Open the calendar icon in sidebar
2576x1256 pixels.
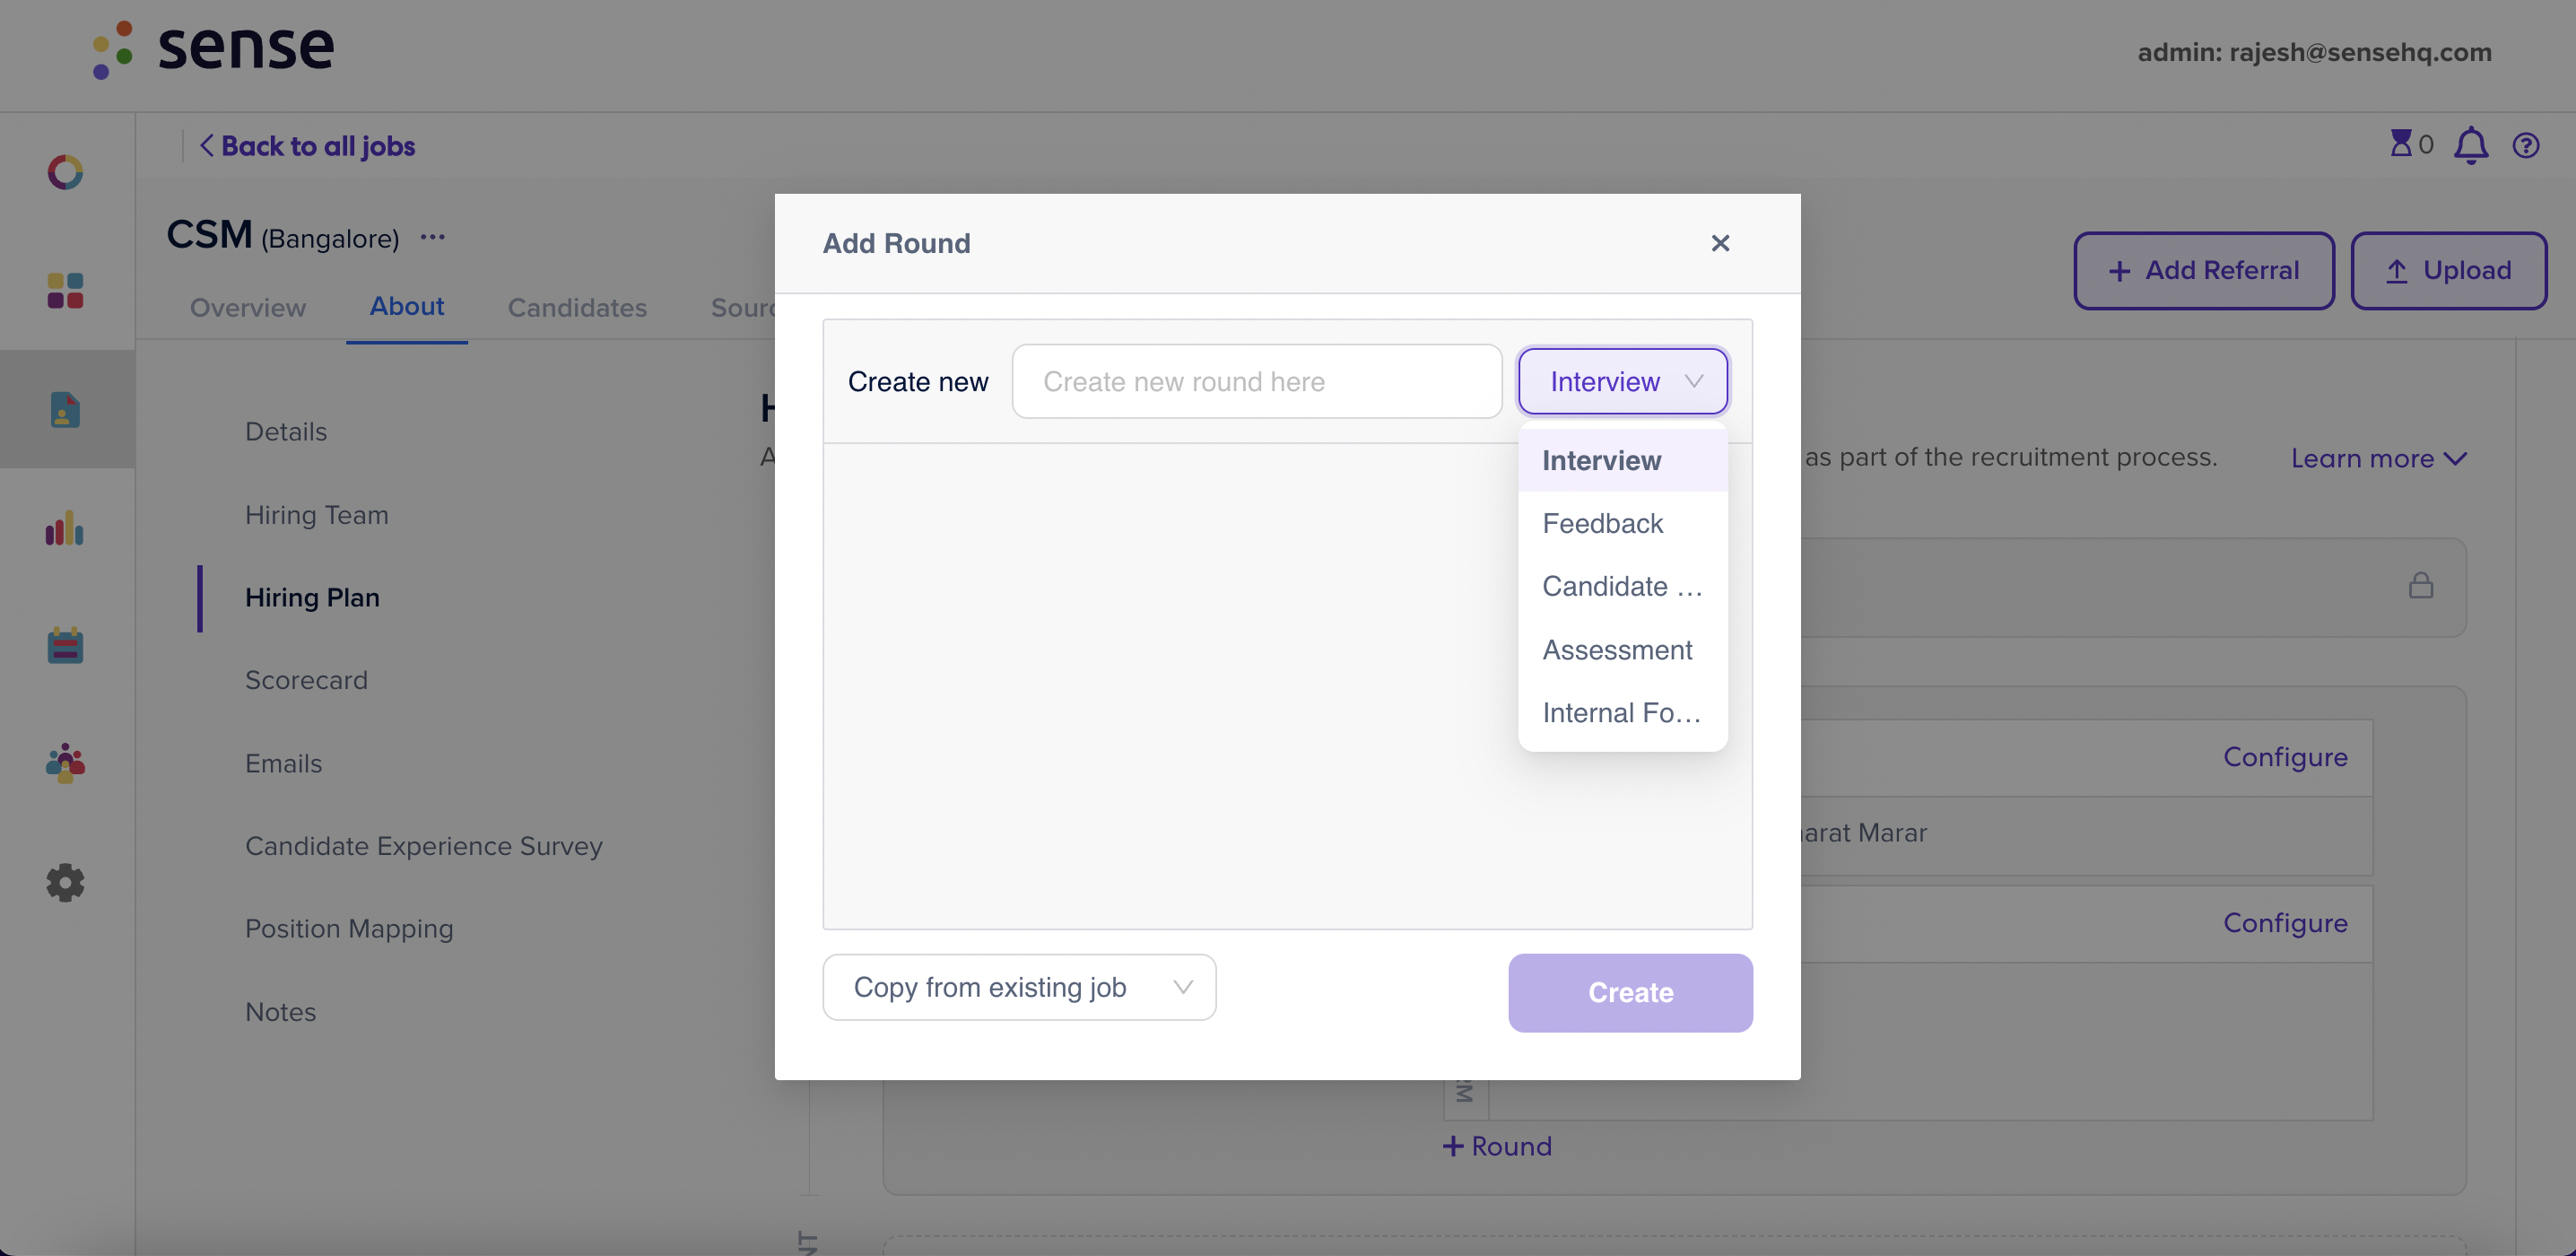(65, 645)
